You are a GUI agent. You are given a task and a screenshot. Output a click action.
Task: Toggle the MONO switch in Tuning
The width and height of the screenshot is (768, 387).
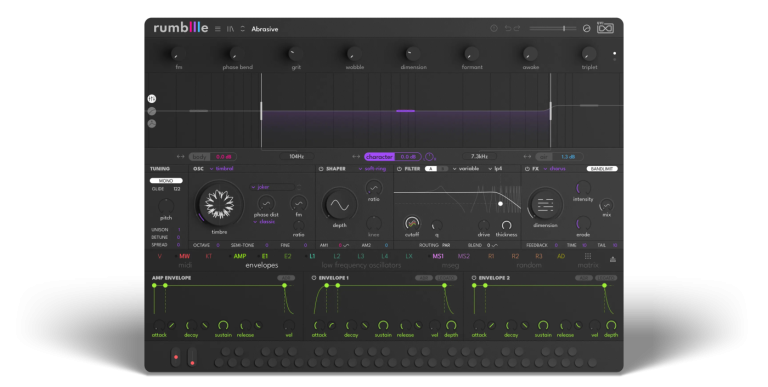(x=166, y=181)
